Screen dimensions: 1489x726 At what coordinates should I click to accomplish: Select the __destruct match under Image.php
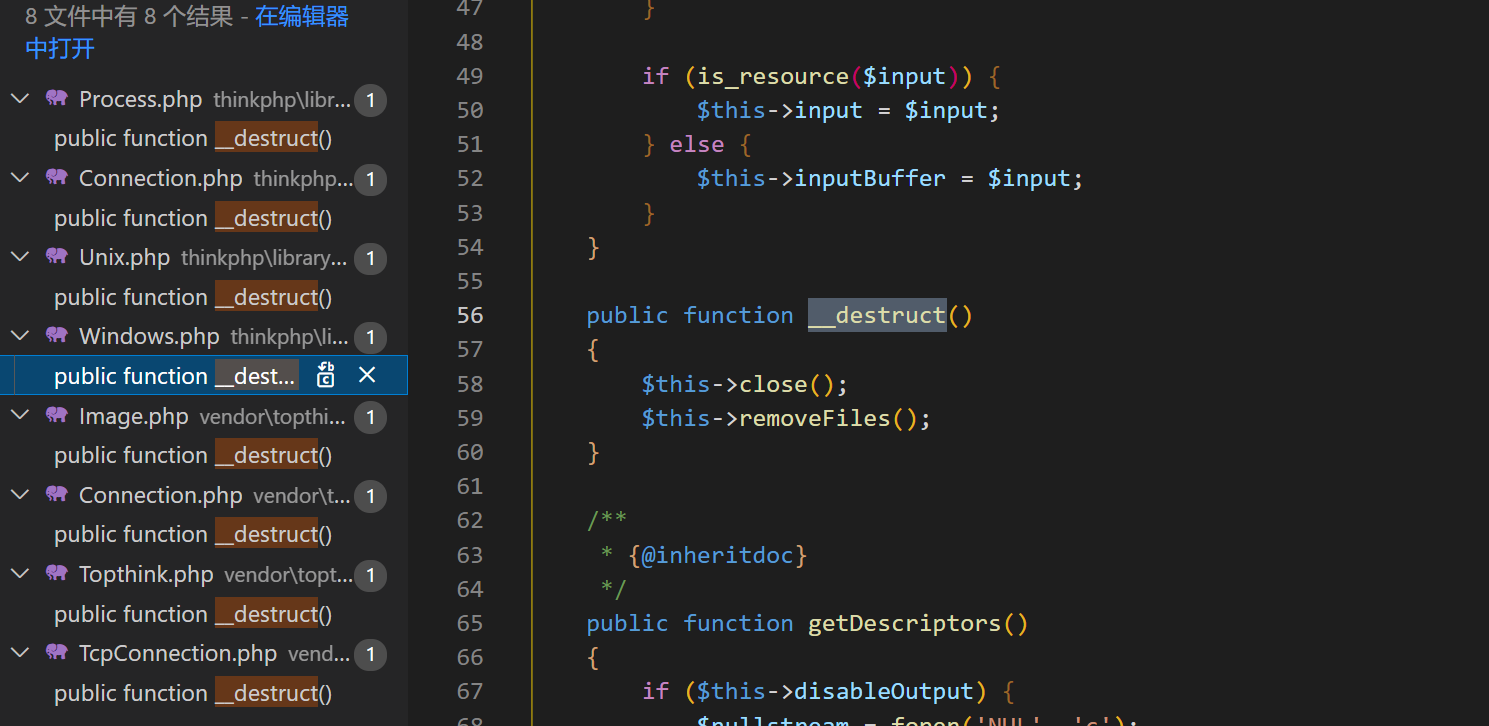(192, 455)
